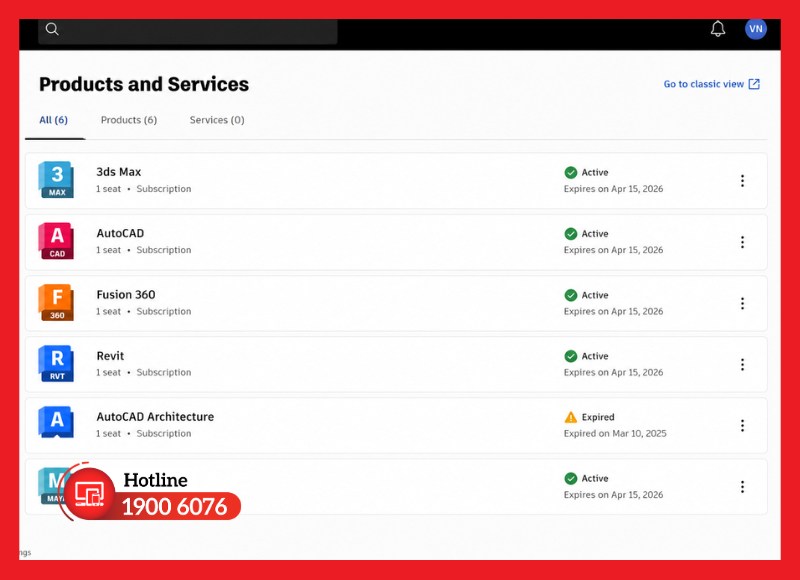
Task: Switch to the Products (6) tab
Action: point(129,120)
